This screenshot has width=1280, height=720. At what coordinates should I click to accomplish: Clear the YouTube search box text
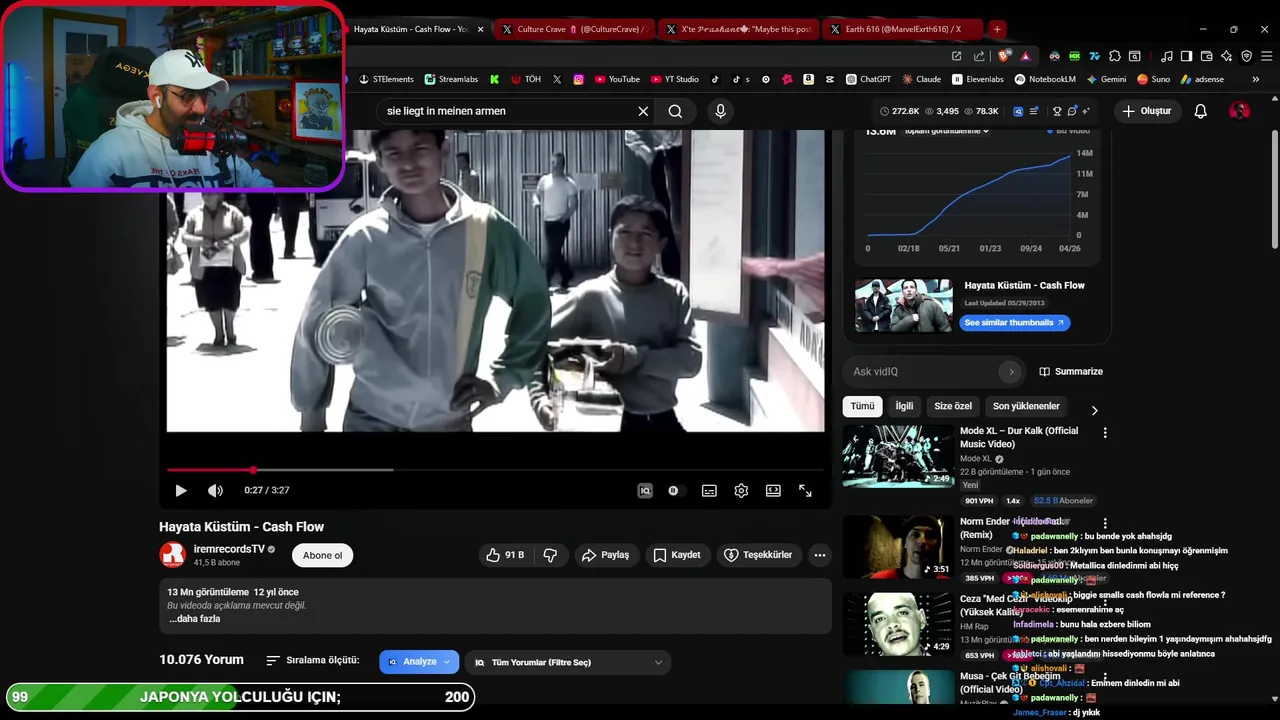pos(643,111)
